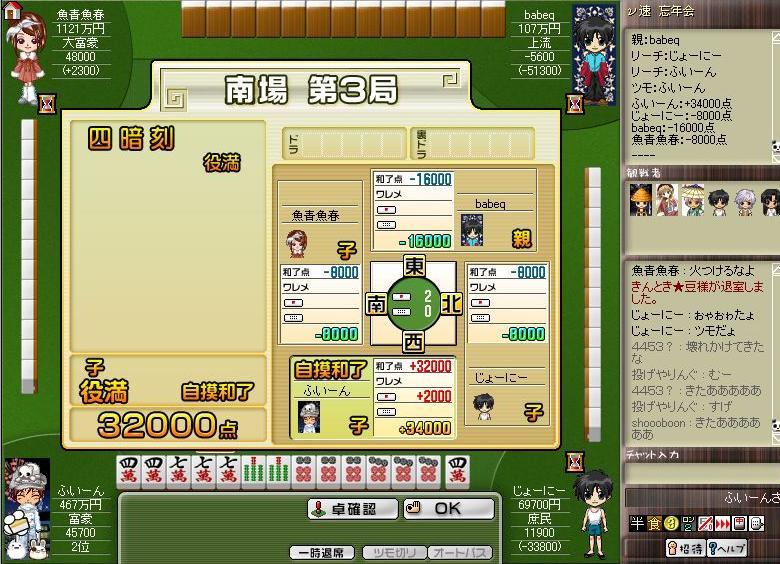Click the game log scroll-down arrow
Screen dimensions: 780x564
click(x=776, y=158)
